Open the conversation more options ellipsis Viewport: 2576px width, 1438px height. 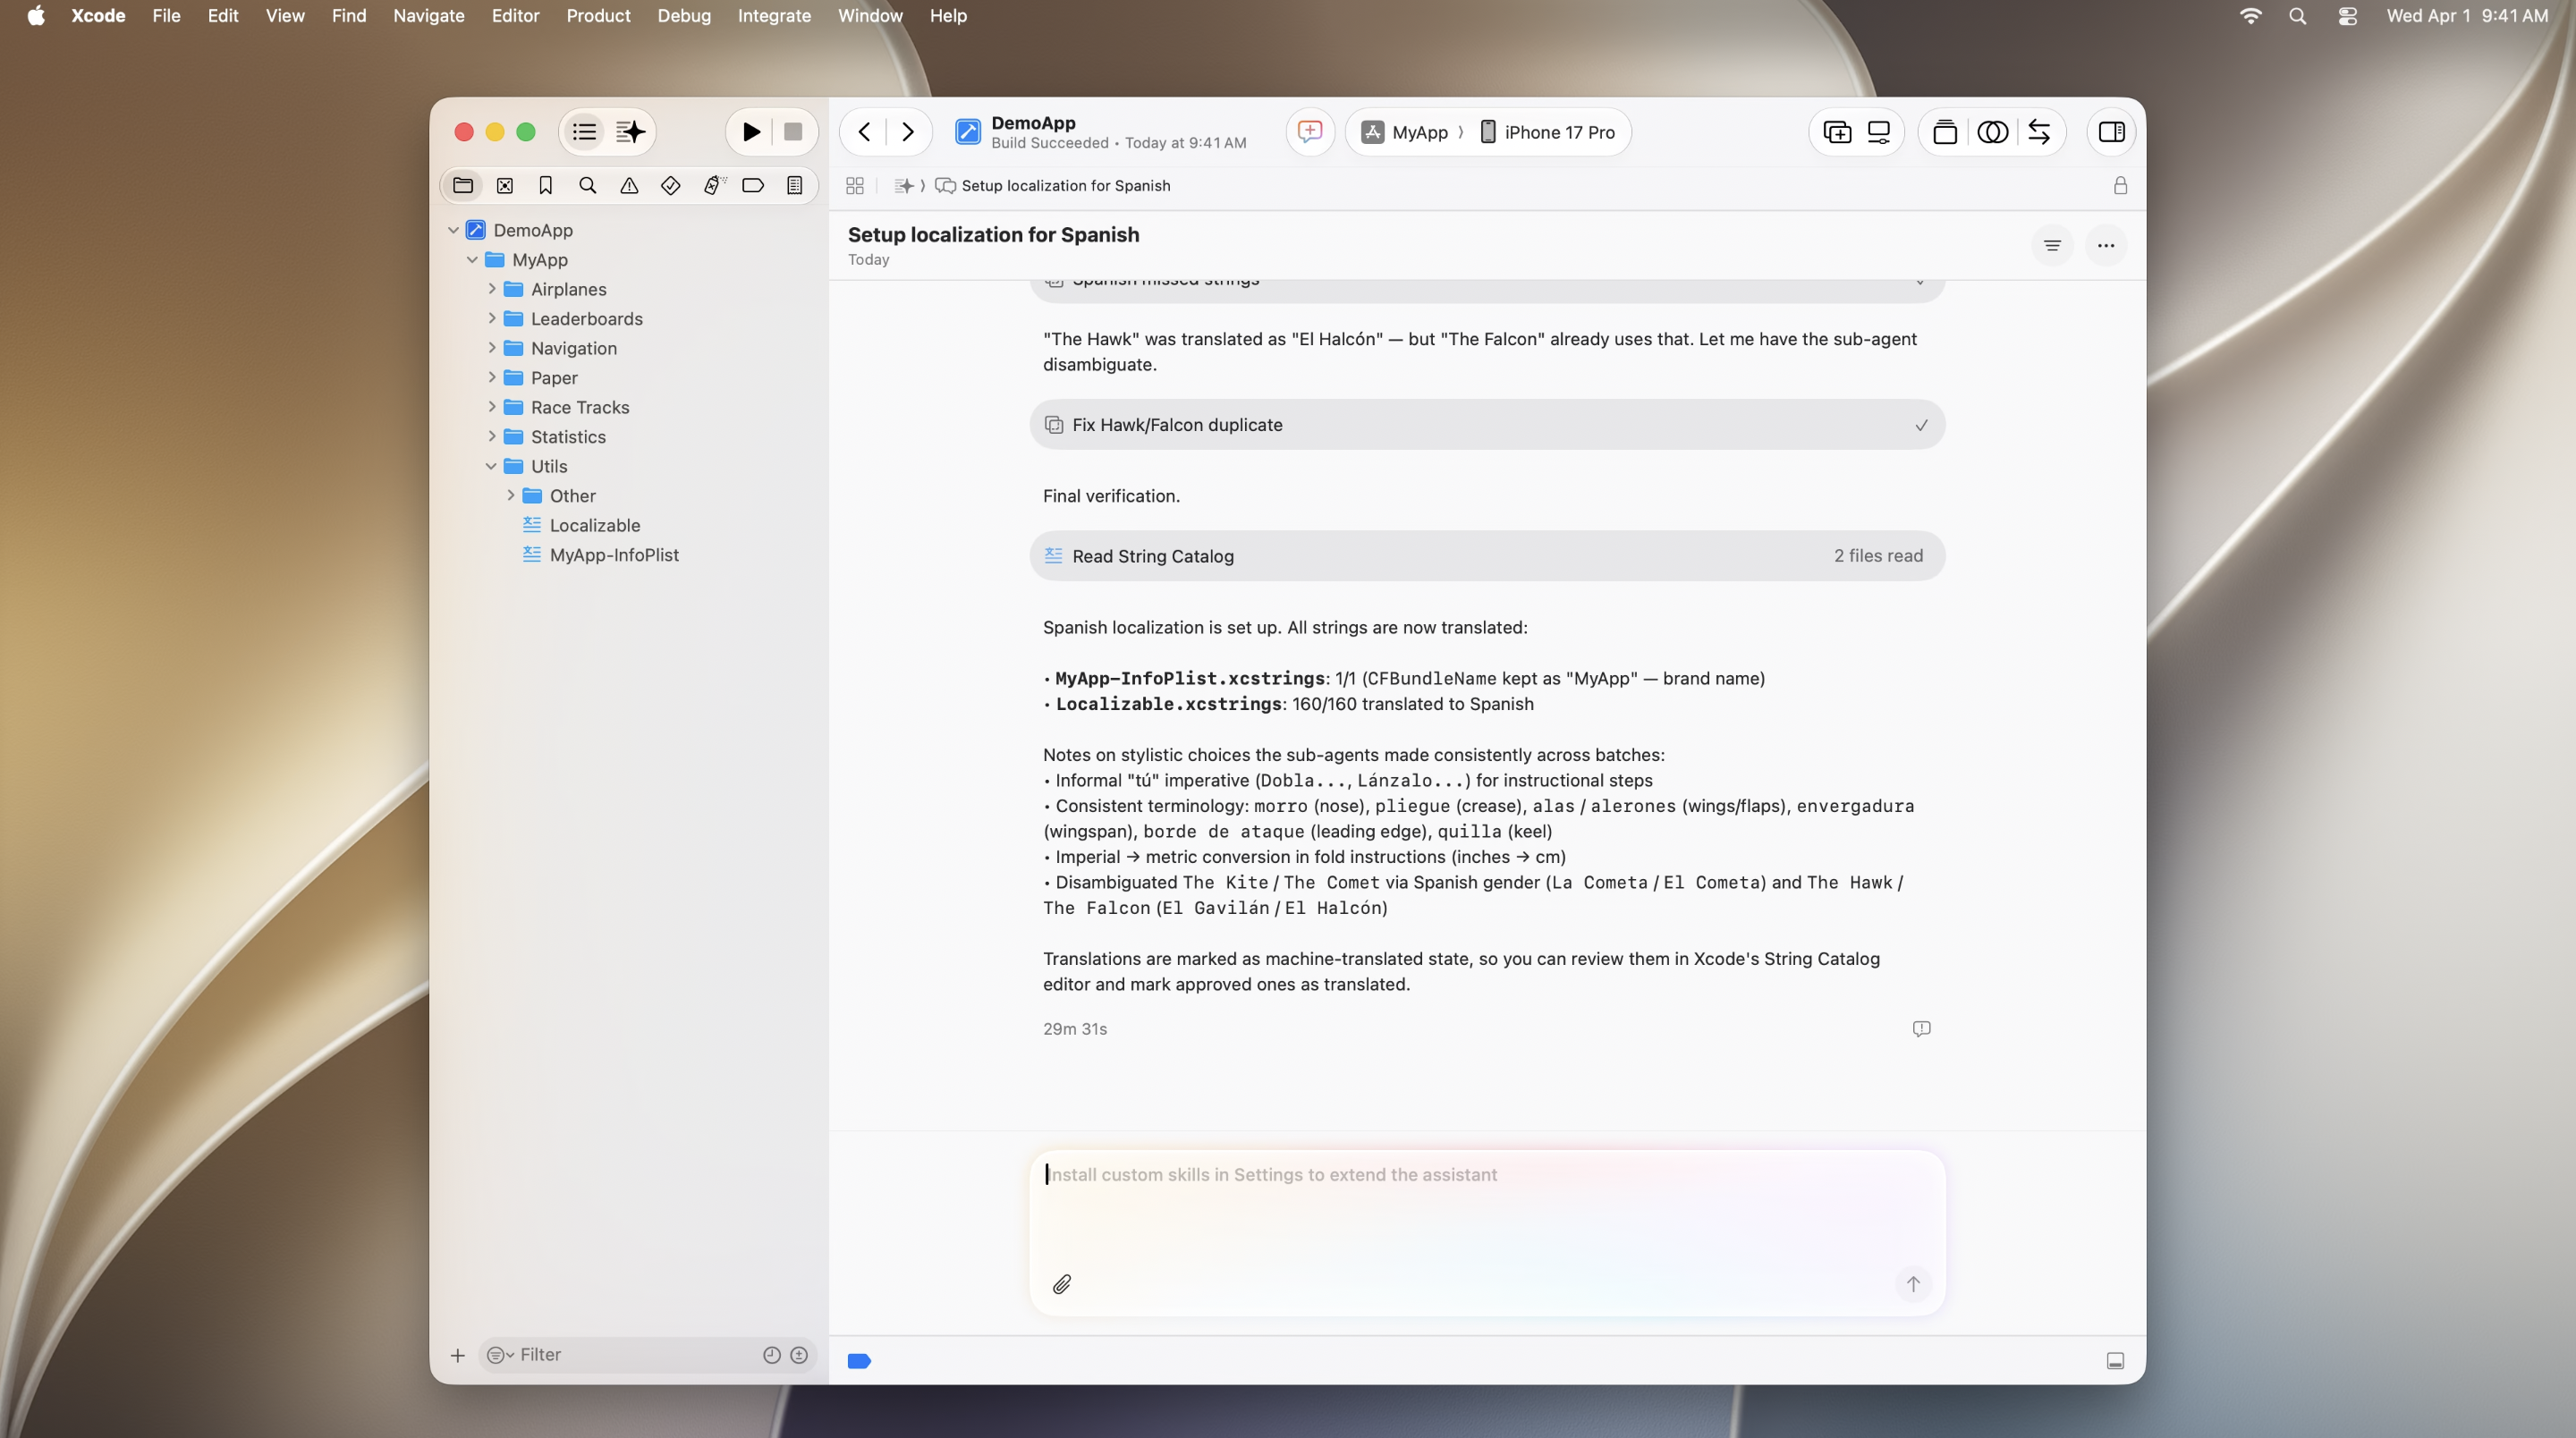(2106, 246)
